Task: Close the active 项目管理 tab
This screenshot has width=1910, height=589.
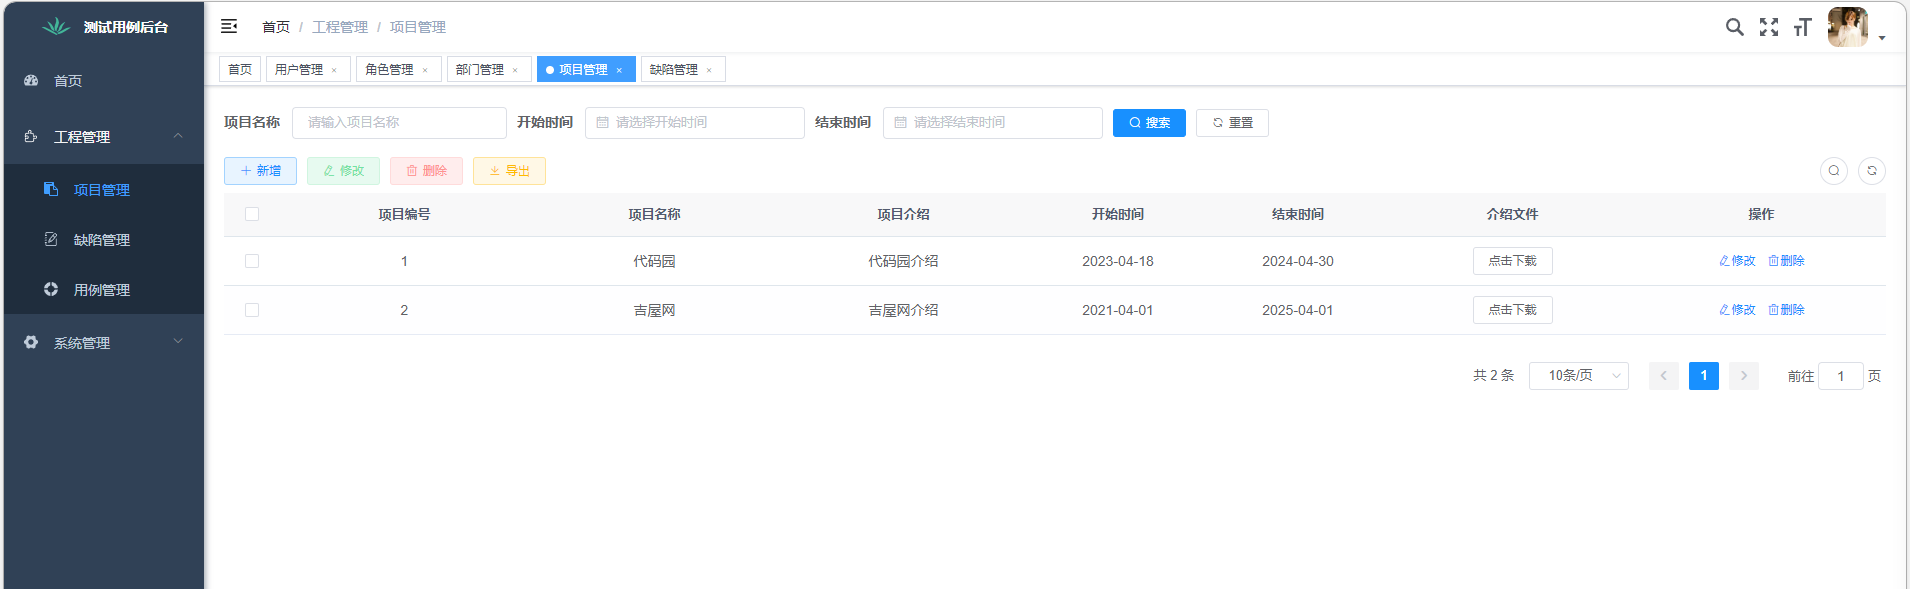Action: (619, 70)
